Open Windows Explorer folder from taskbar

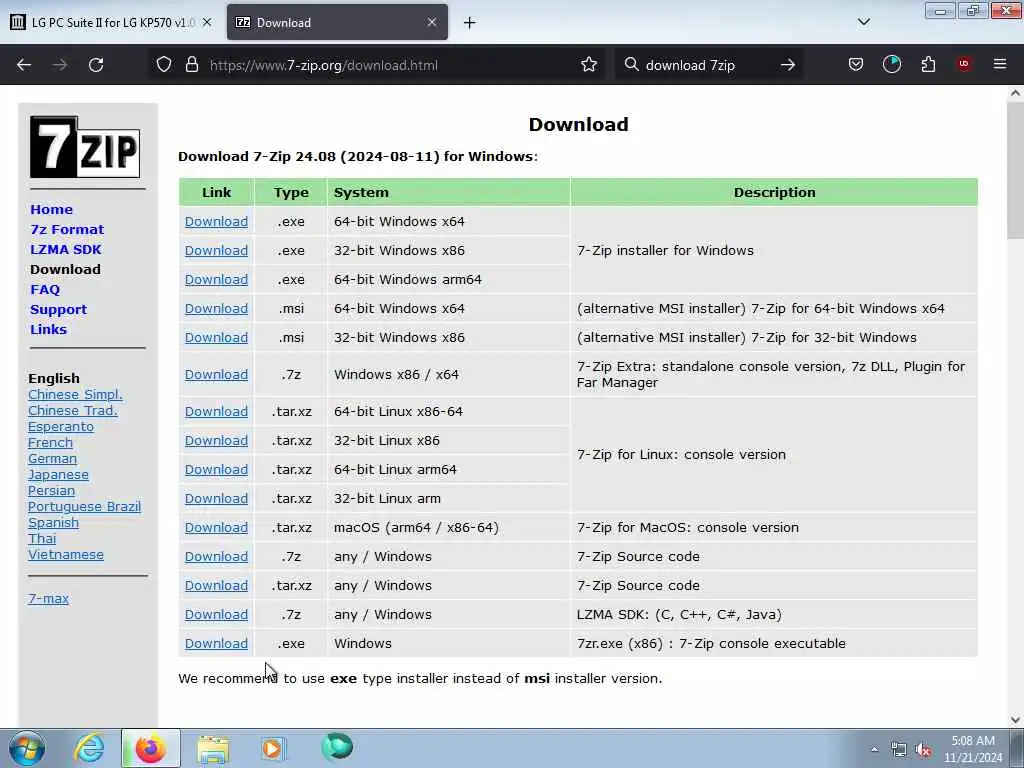pos(213,749)
